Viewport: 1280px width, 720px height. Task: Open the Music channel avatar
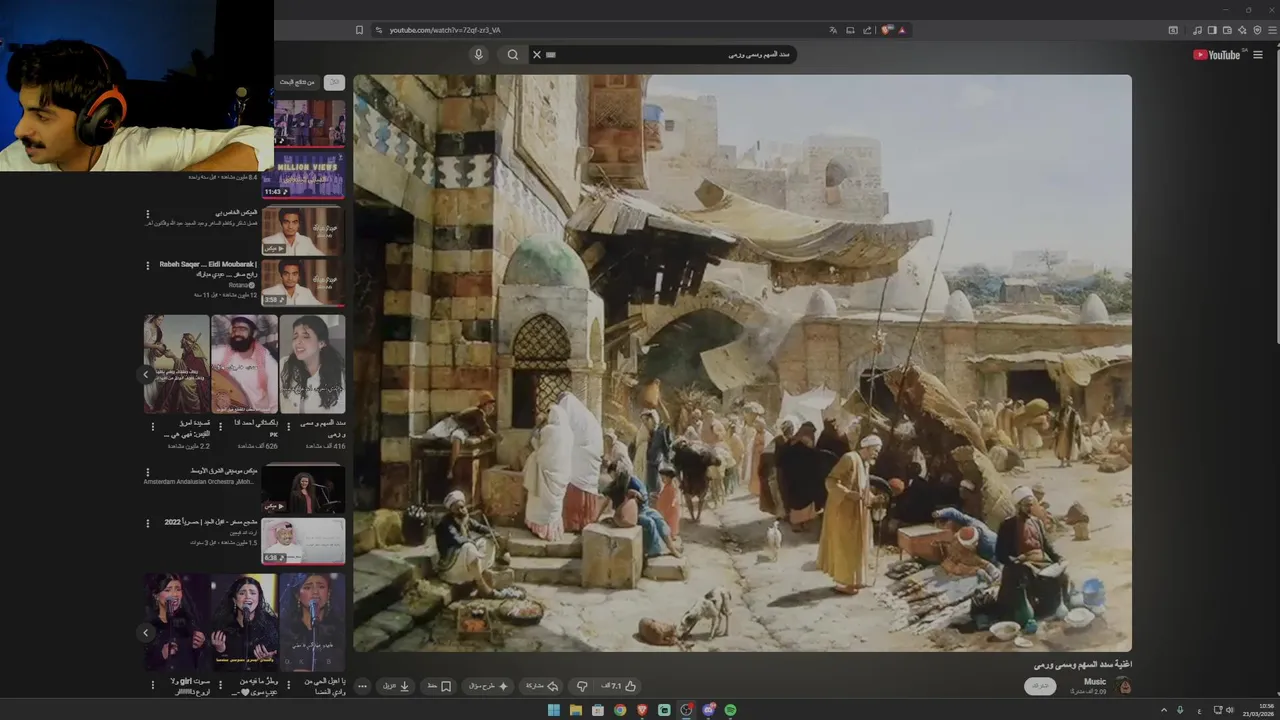[x=1124, y=686]
